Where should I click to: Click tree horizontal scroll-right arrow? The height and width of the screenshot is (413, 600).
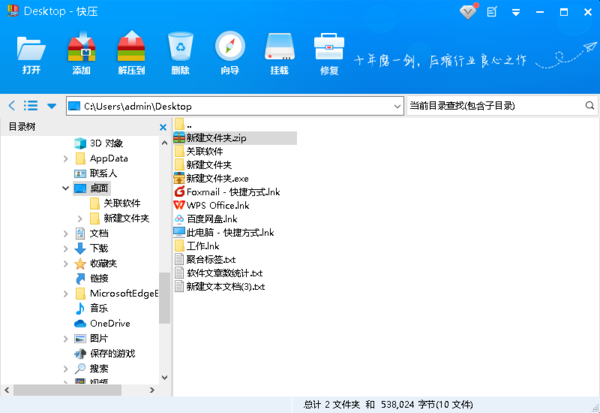152,390
